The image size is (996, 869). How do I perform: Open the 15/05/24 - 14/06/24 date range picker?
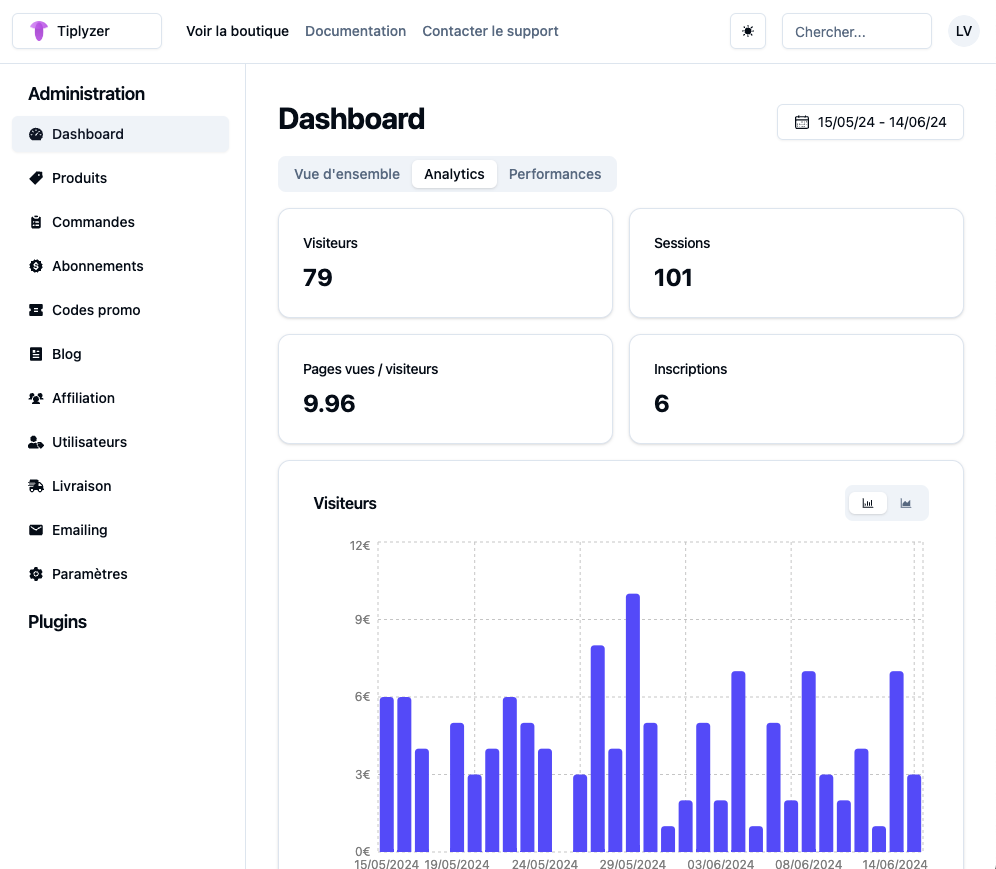[870, 122]
